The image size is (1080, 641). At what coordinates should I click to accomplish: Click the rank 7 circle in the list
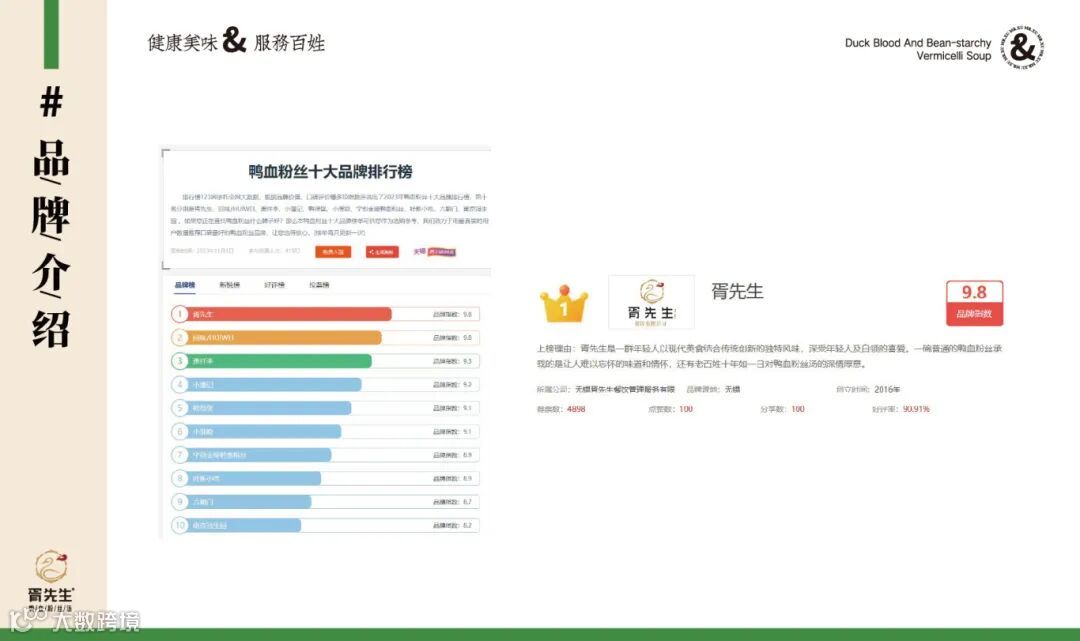180,454
